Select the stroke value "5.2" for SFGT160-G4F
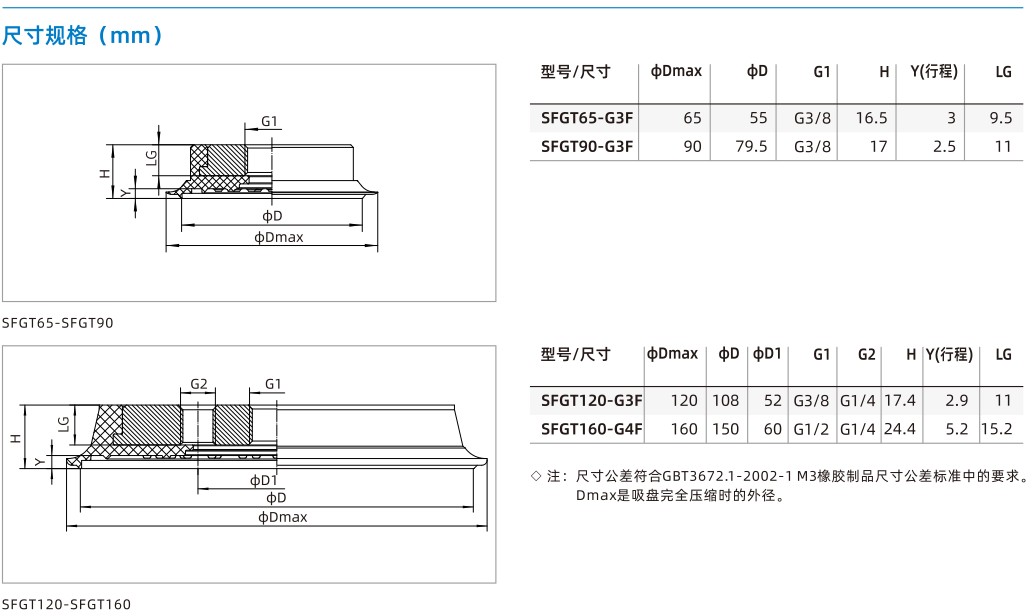Viewport: 1026px width, 614px height. pyautogui.click(x=957, y=429)
